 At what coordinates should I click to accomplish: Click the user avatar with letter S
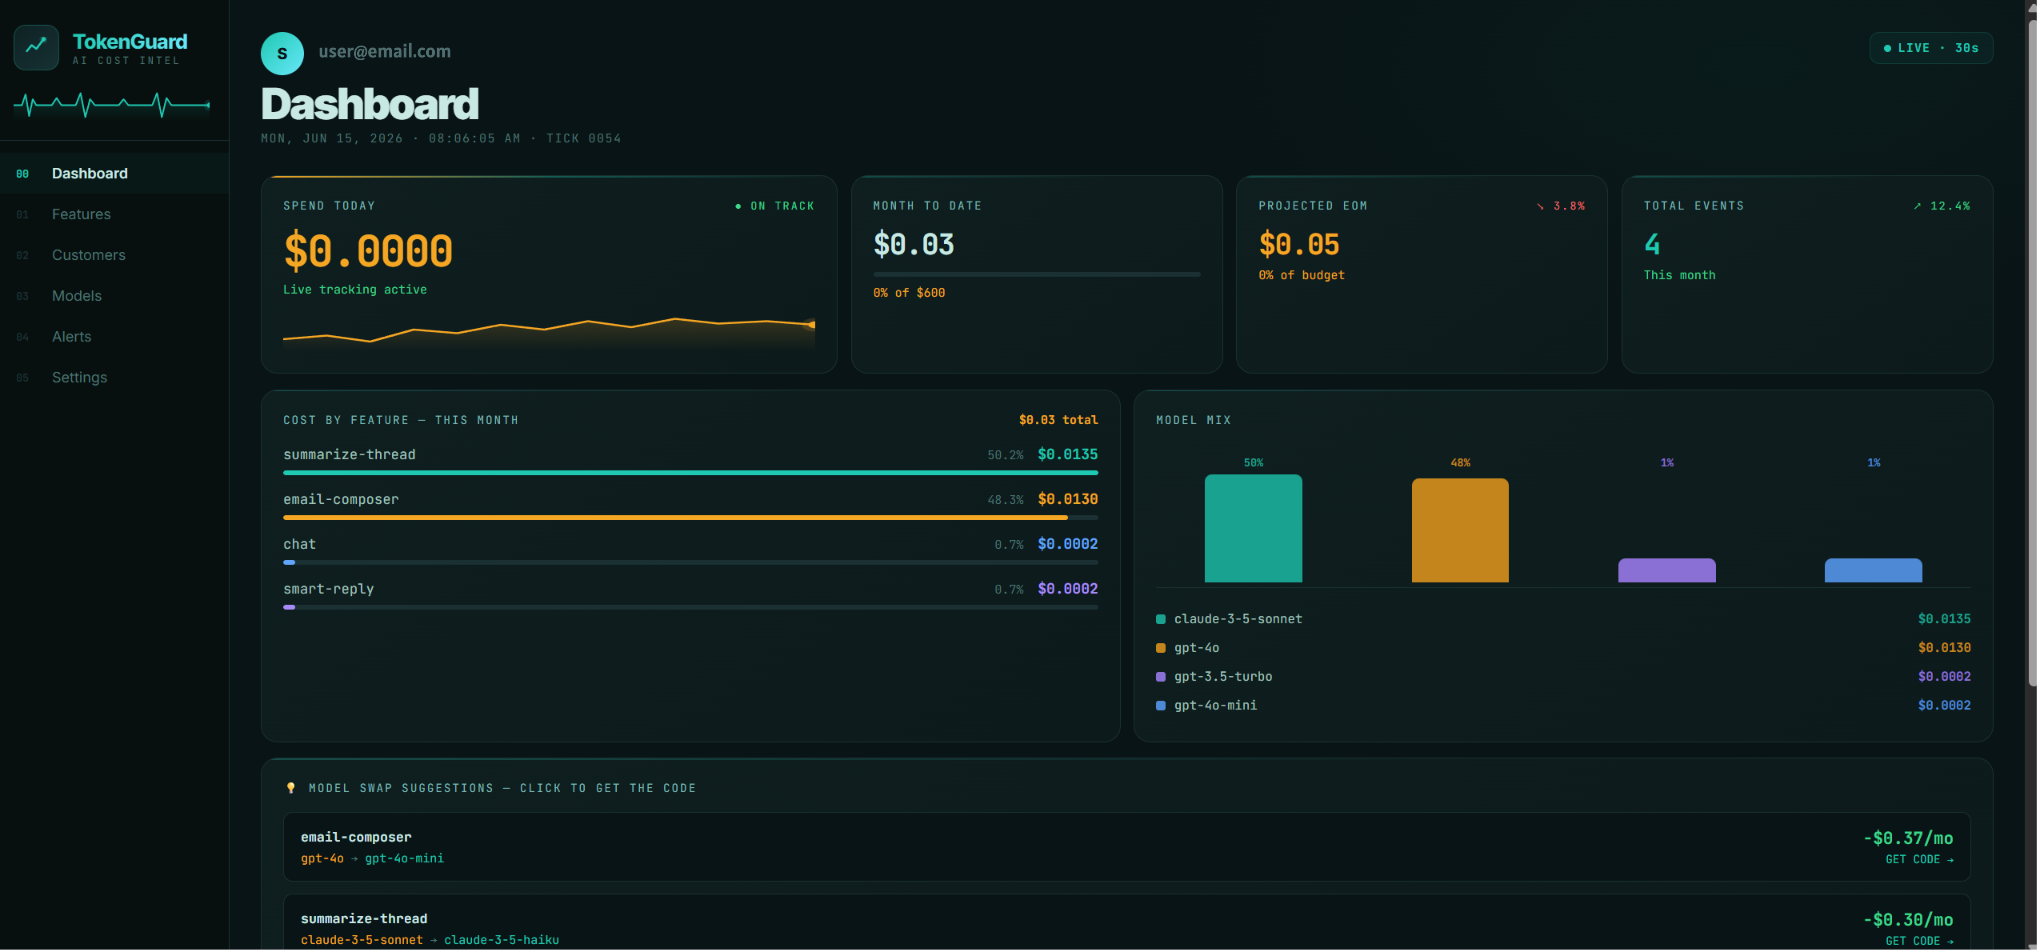click(282, 54)
